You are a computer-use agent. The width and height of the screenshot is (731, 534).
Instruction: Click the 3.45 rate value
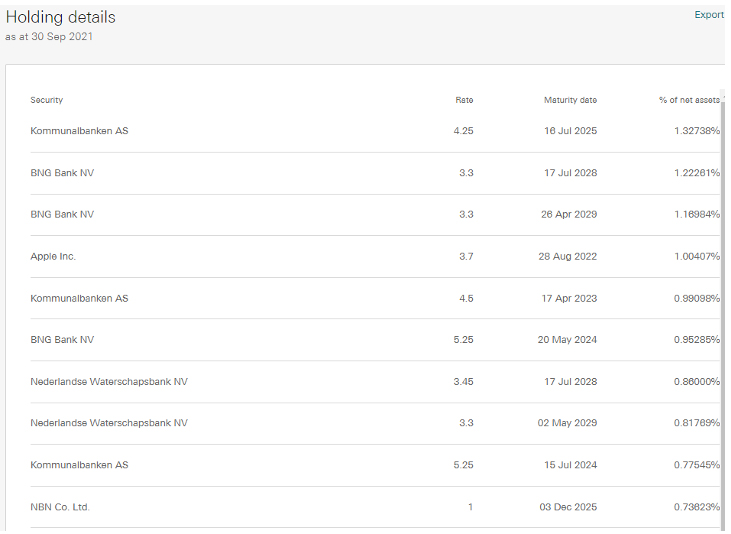(x=463, y=381)
